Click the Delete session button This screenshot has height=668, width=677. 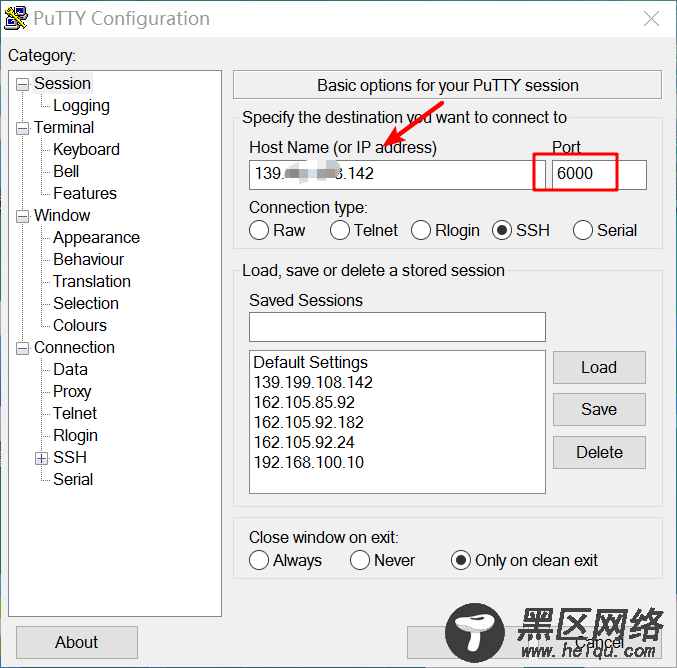[x=599, y=453]
